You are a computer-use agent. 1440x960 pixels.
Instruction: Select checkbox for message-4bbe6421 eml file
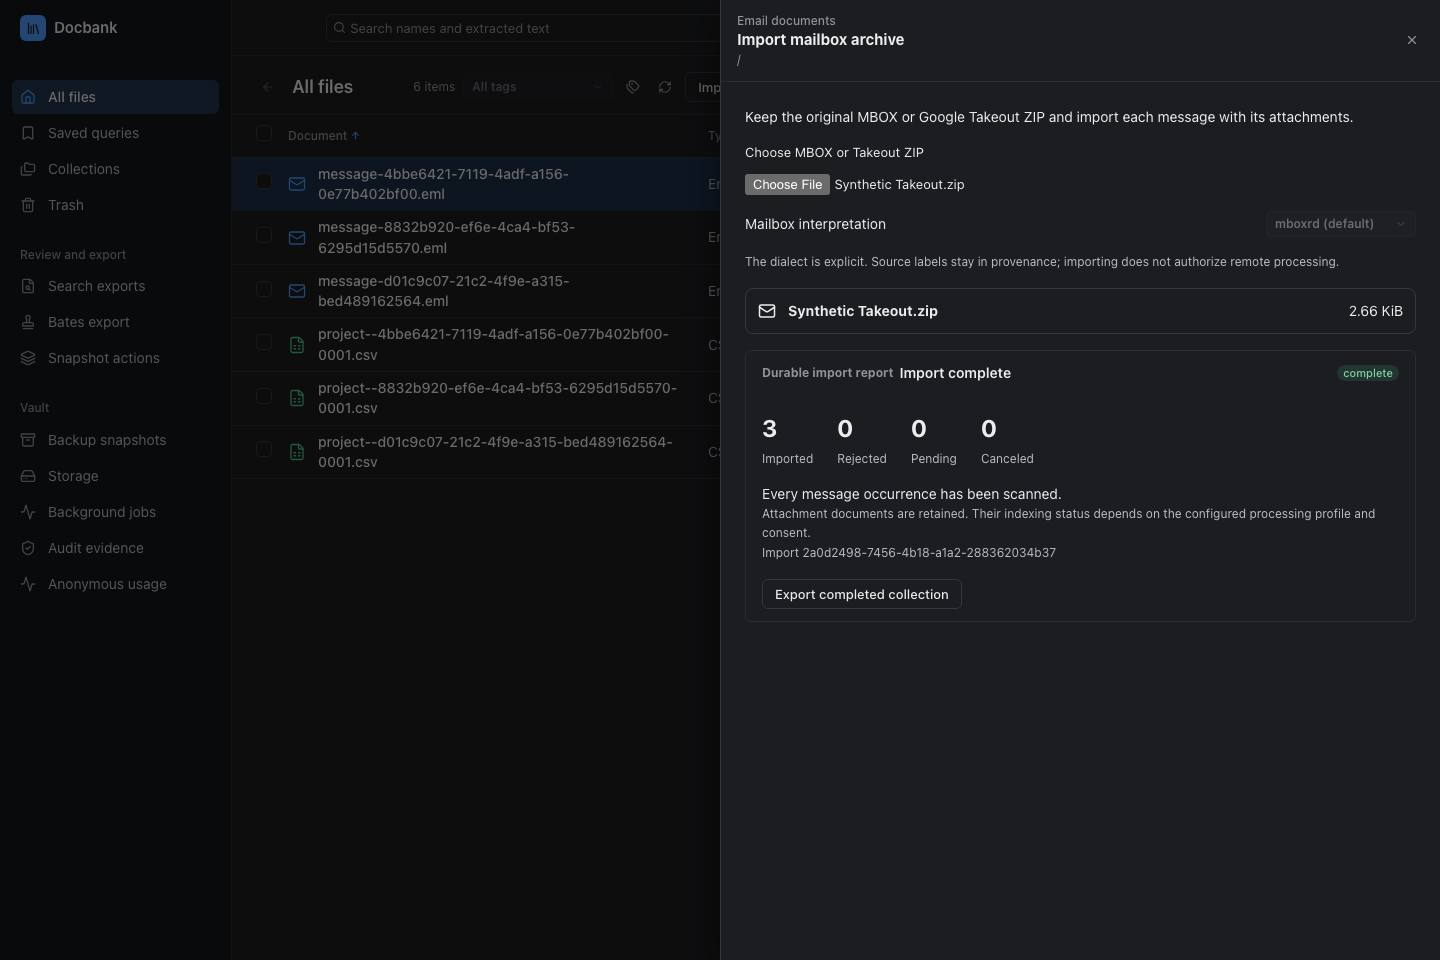[264, 181]
